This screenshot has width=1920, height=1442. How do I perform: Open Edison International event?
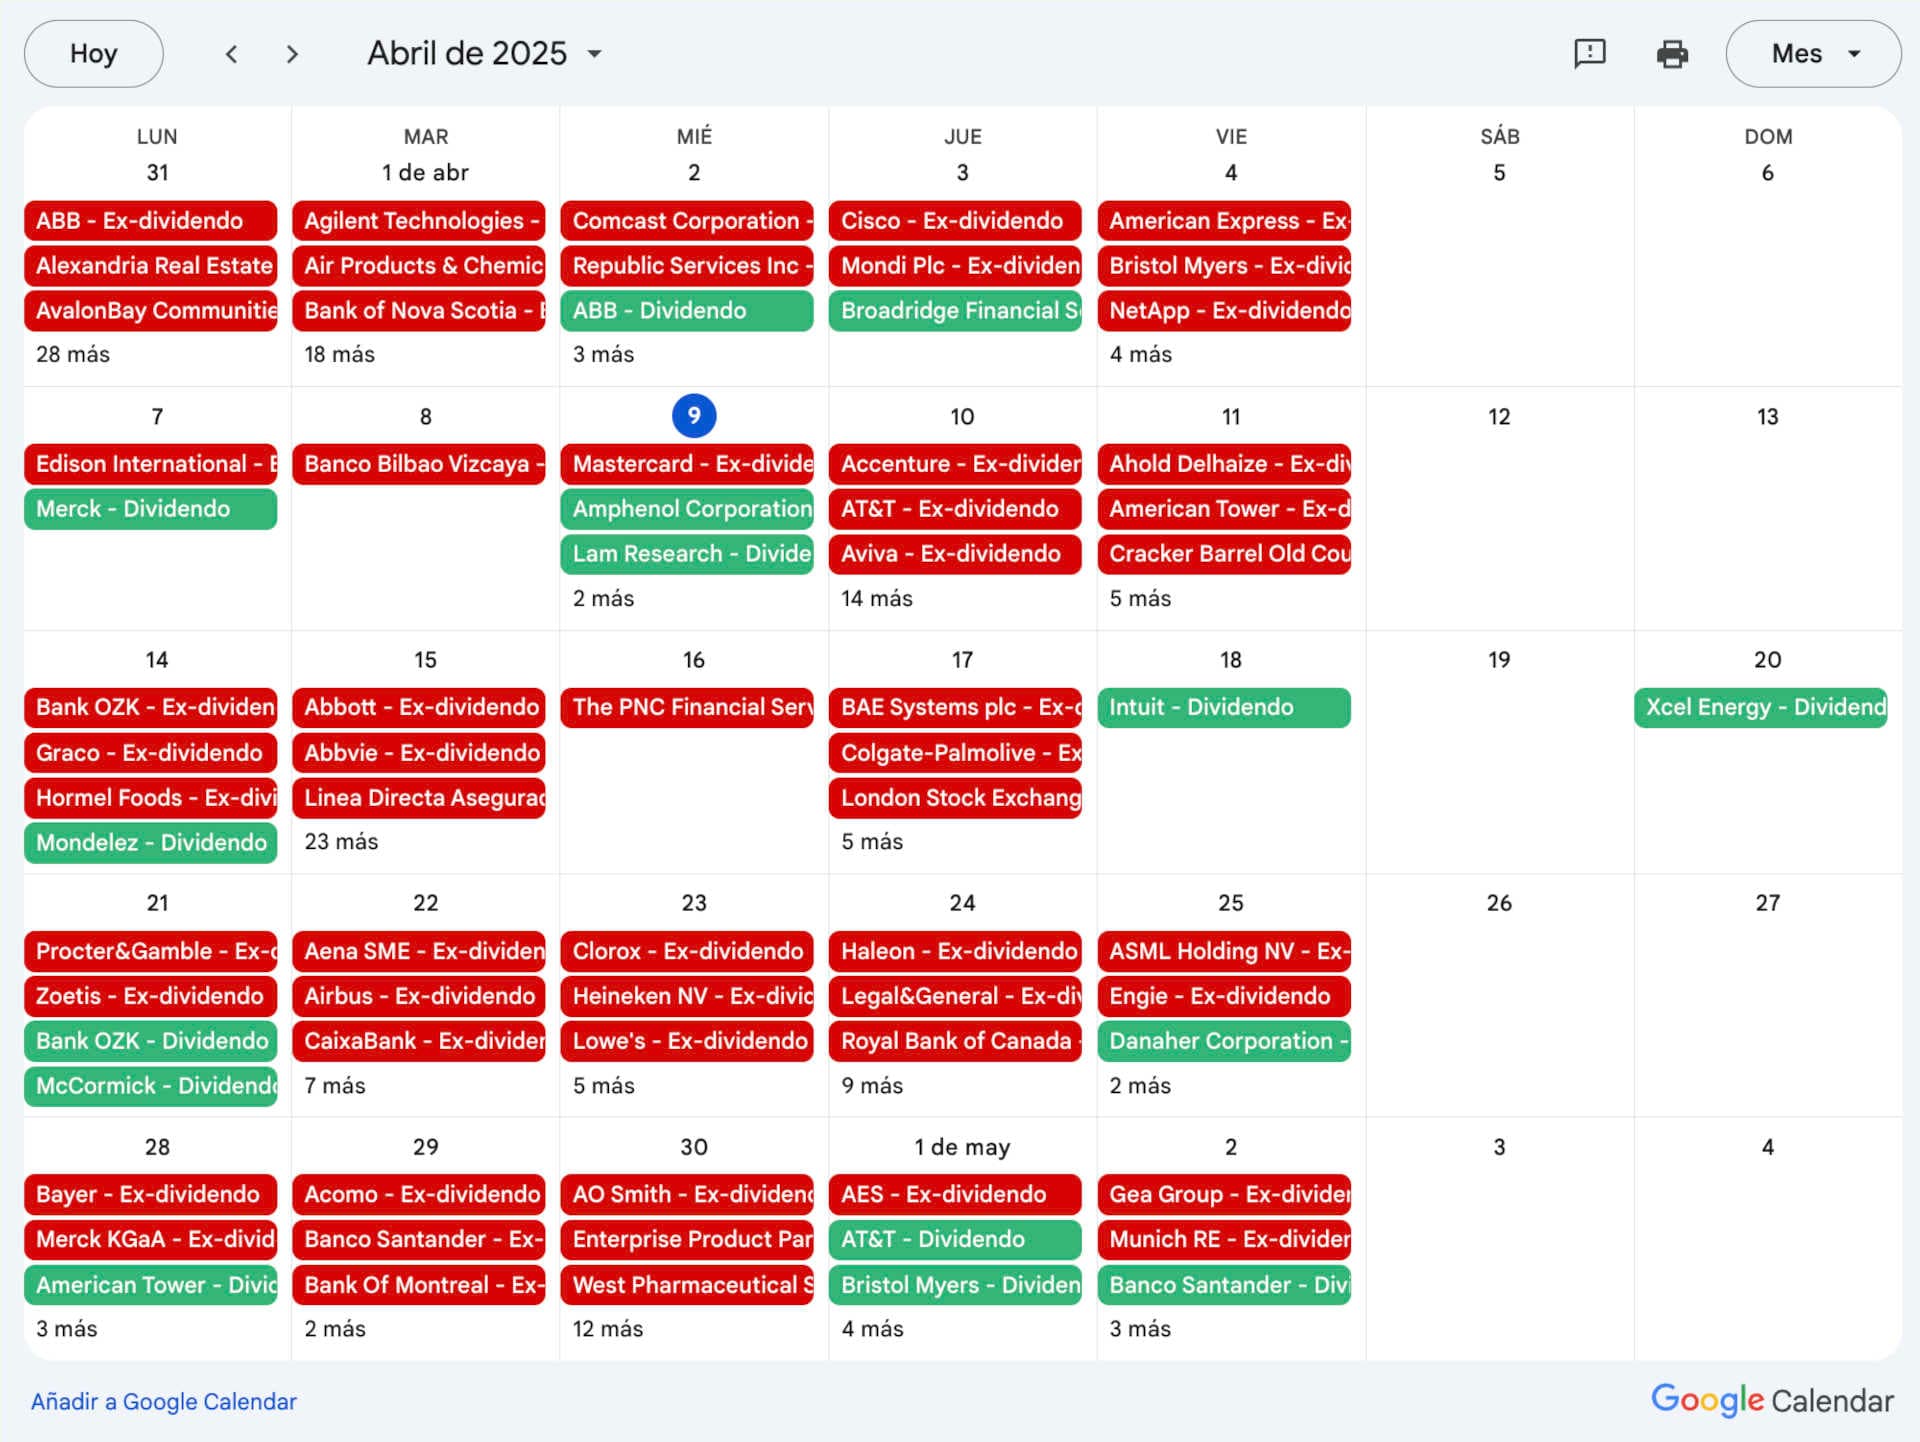click(x=151, y=463)
